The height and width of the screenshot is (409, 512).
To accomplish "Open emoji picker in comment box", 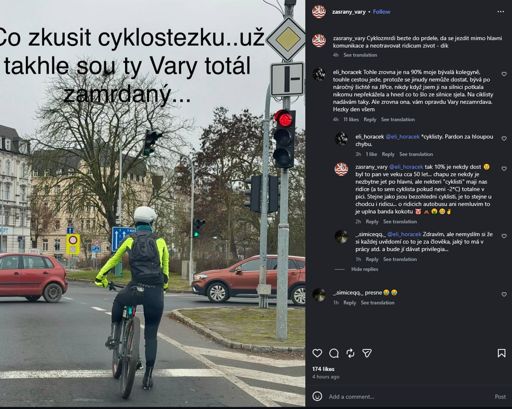I will click(x=317, y=396).
